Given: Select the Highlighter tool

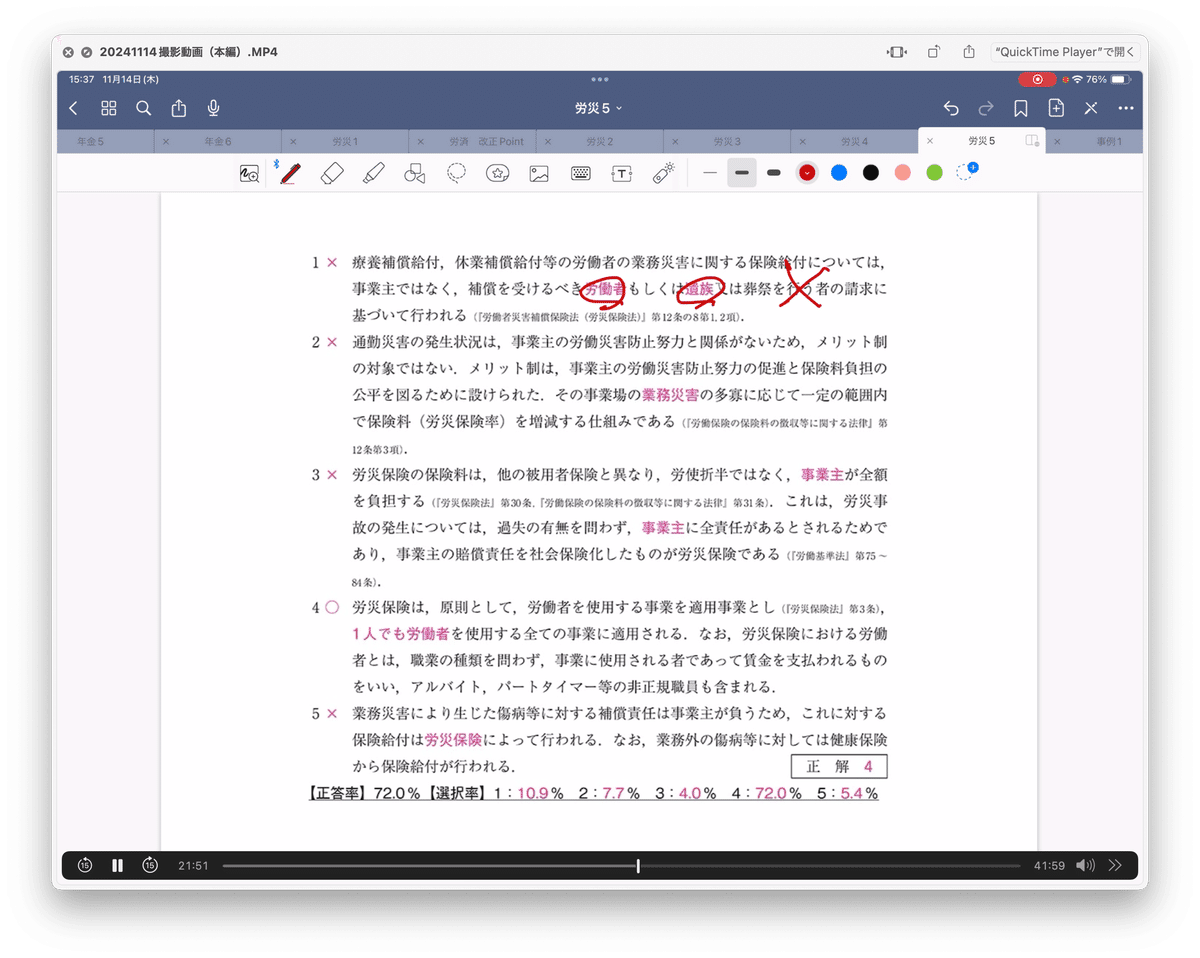Looking at the screenshot, I should point(374,173).
